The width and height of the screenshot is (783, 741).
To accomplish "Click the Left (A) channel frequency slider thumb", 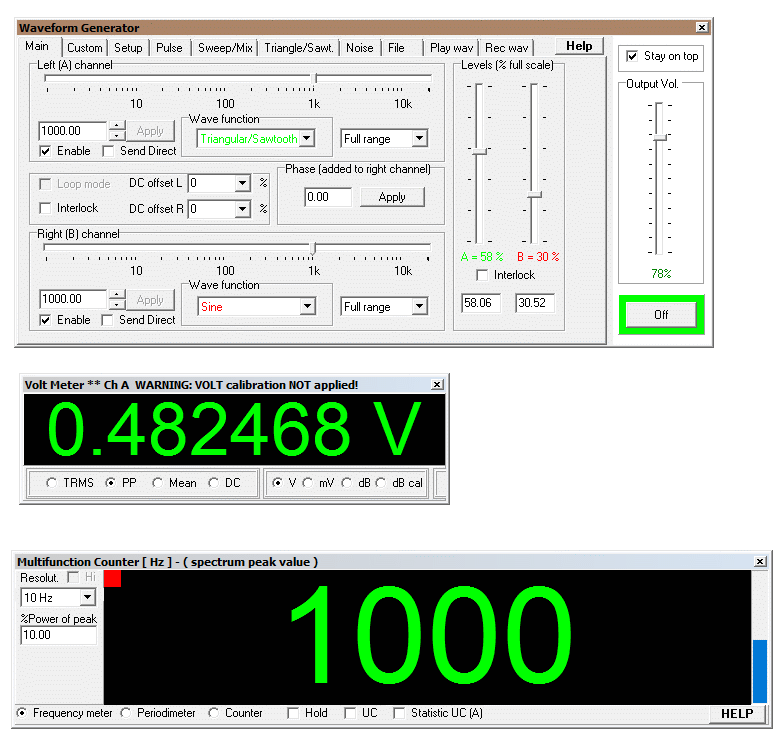I will pos(315,78).
